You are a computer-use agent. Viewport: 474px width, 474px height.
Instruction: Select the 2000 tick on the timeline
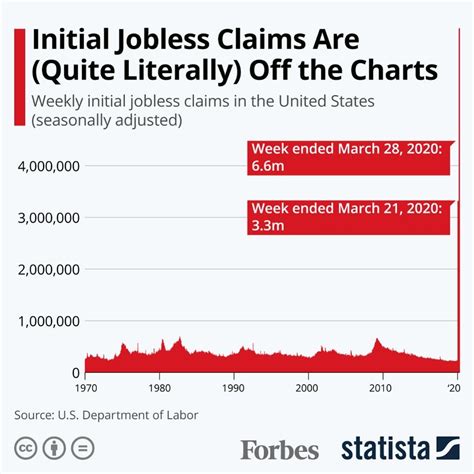(307, 388)
